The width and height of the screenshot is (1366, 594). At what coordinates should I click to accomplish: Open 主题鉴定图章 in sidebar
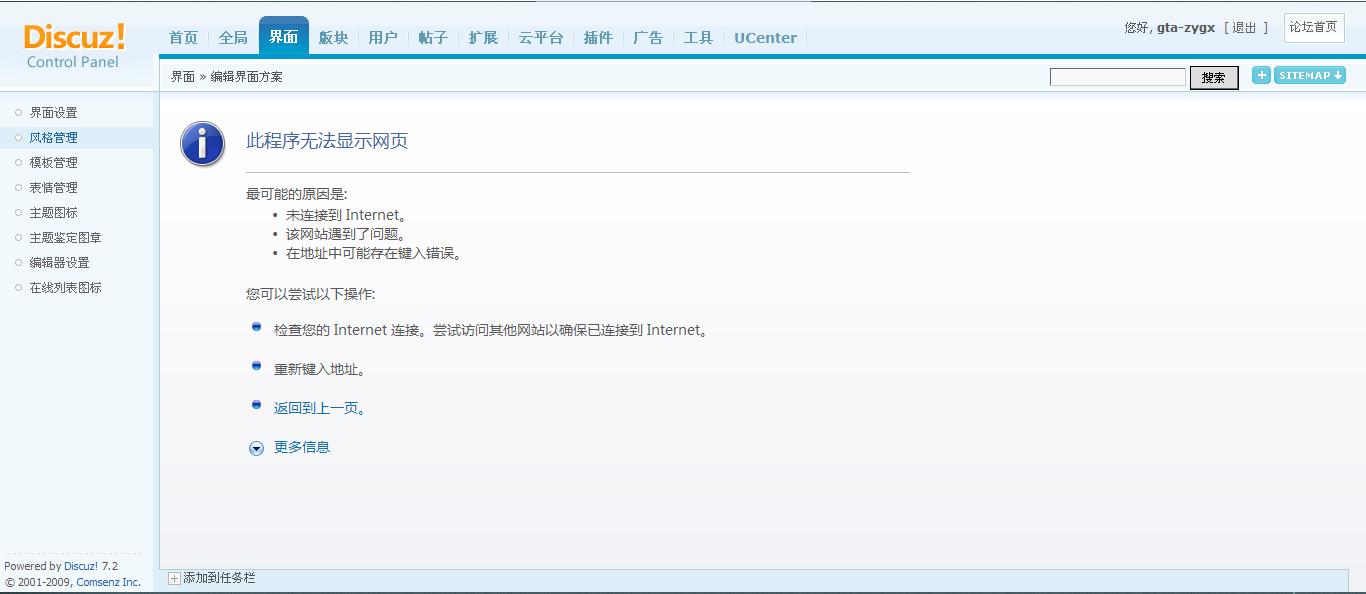[x=65, y=238]
